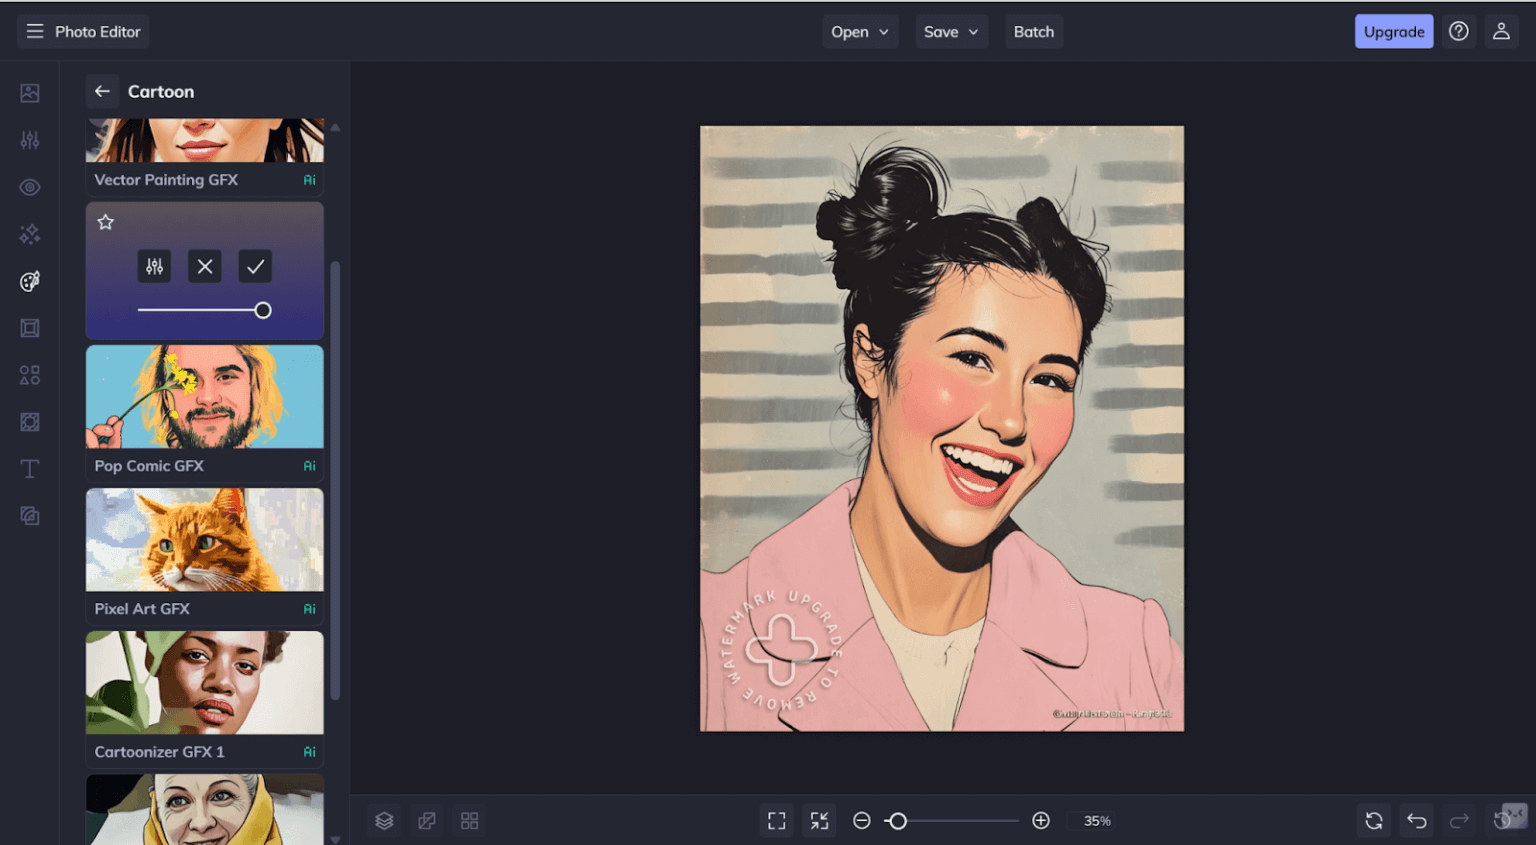
Task: Click the Photo Editor title text
Action: pyautogui.click(x=98, y=32)
